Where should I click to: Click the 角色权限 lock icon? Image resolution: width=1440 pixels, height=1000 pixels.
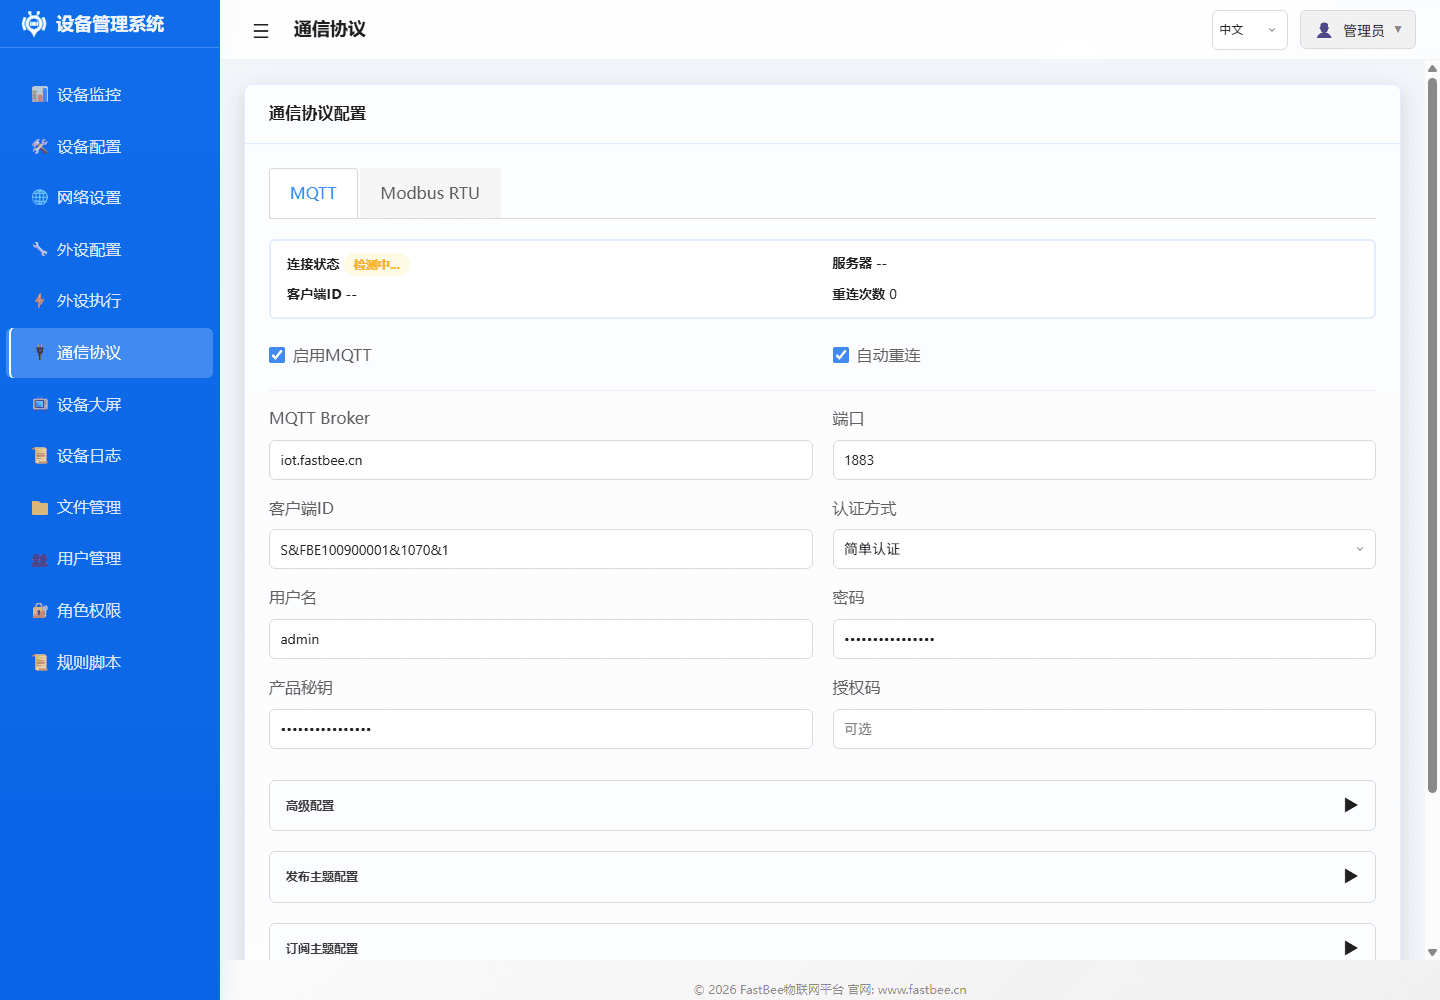coord(40,610)
